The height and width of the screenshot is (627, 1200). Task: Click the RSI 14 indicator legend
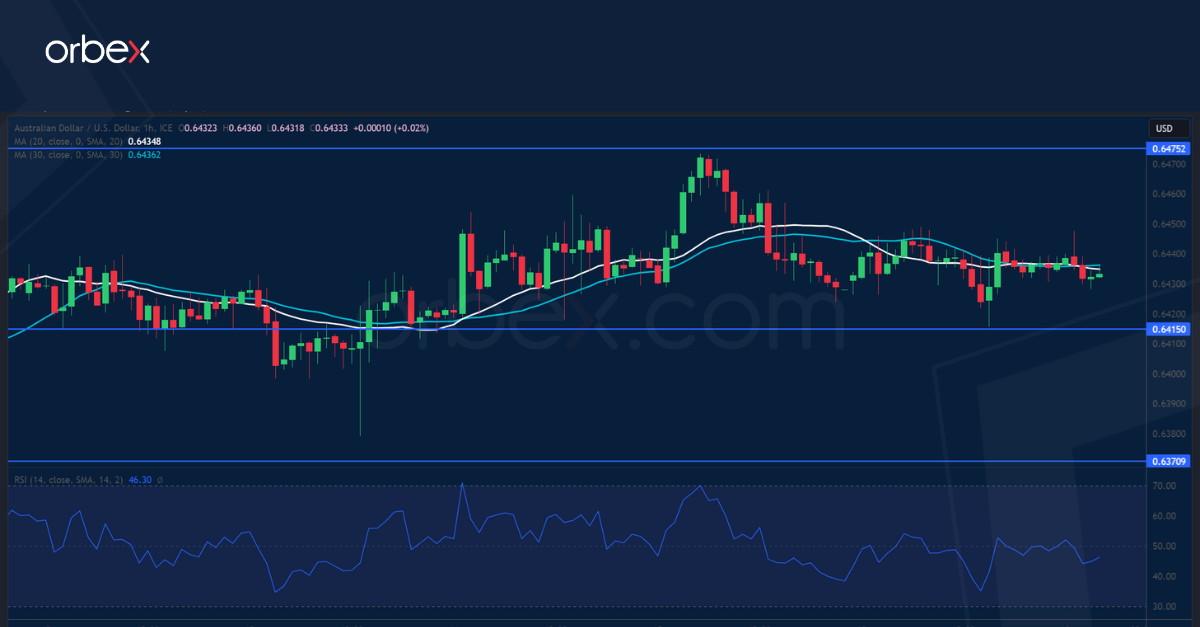coord(68,480)
